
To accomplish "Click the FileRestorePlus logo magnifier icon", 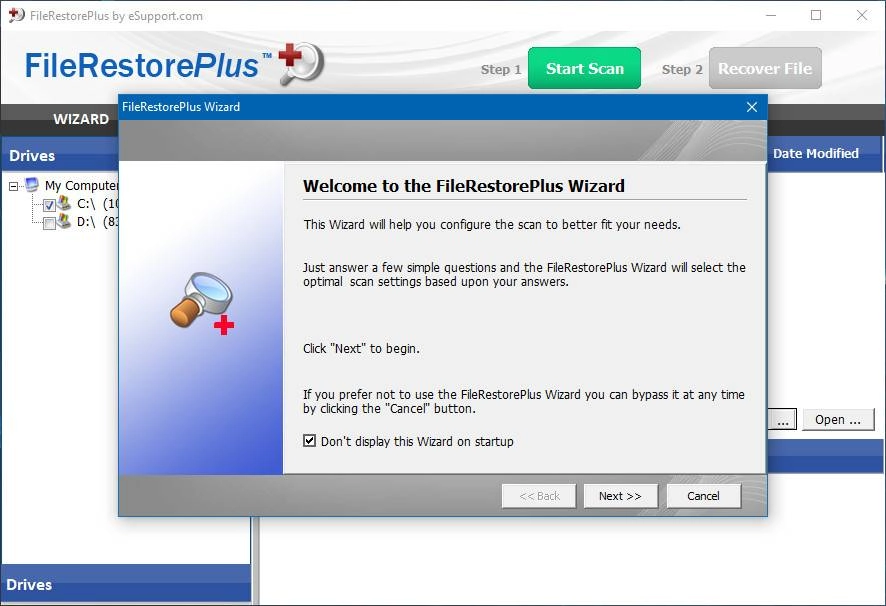I will tap(301, 63).
